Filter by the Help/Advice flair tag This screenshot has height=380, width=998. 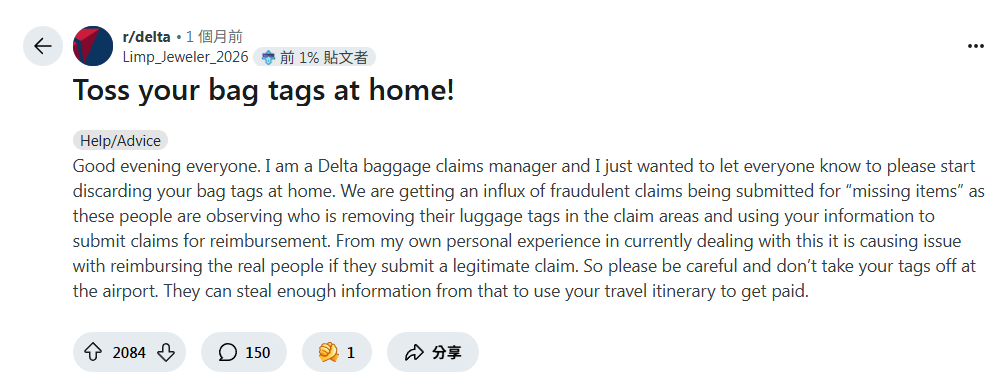(x=120, y=140)
